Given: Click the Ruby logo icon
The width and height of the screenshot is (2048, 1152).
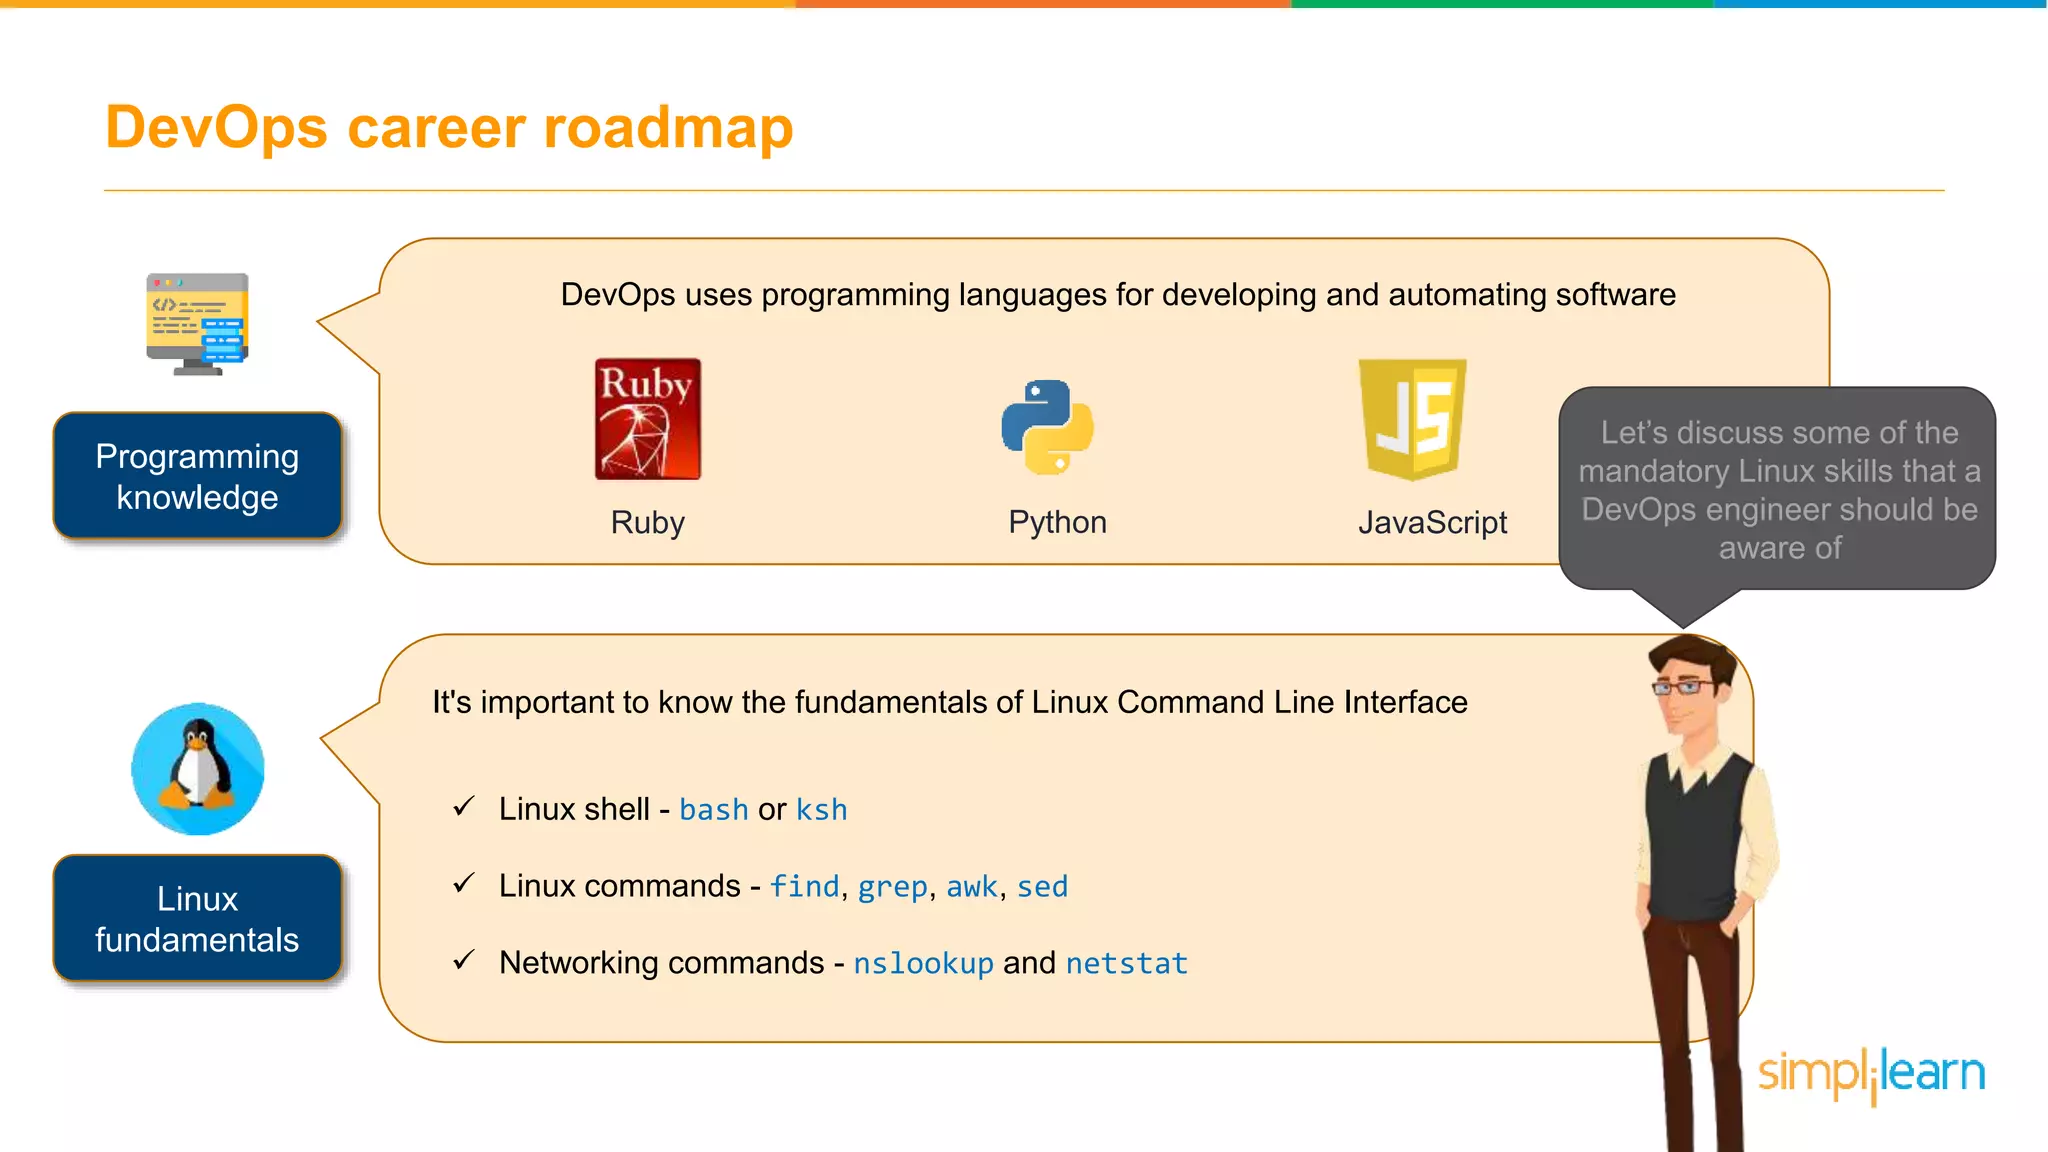Looking at the screenshot, I should pos(648,419).
